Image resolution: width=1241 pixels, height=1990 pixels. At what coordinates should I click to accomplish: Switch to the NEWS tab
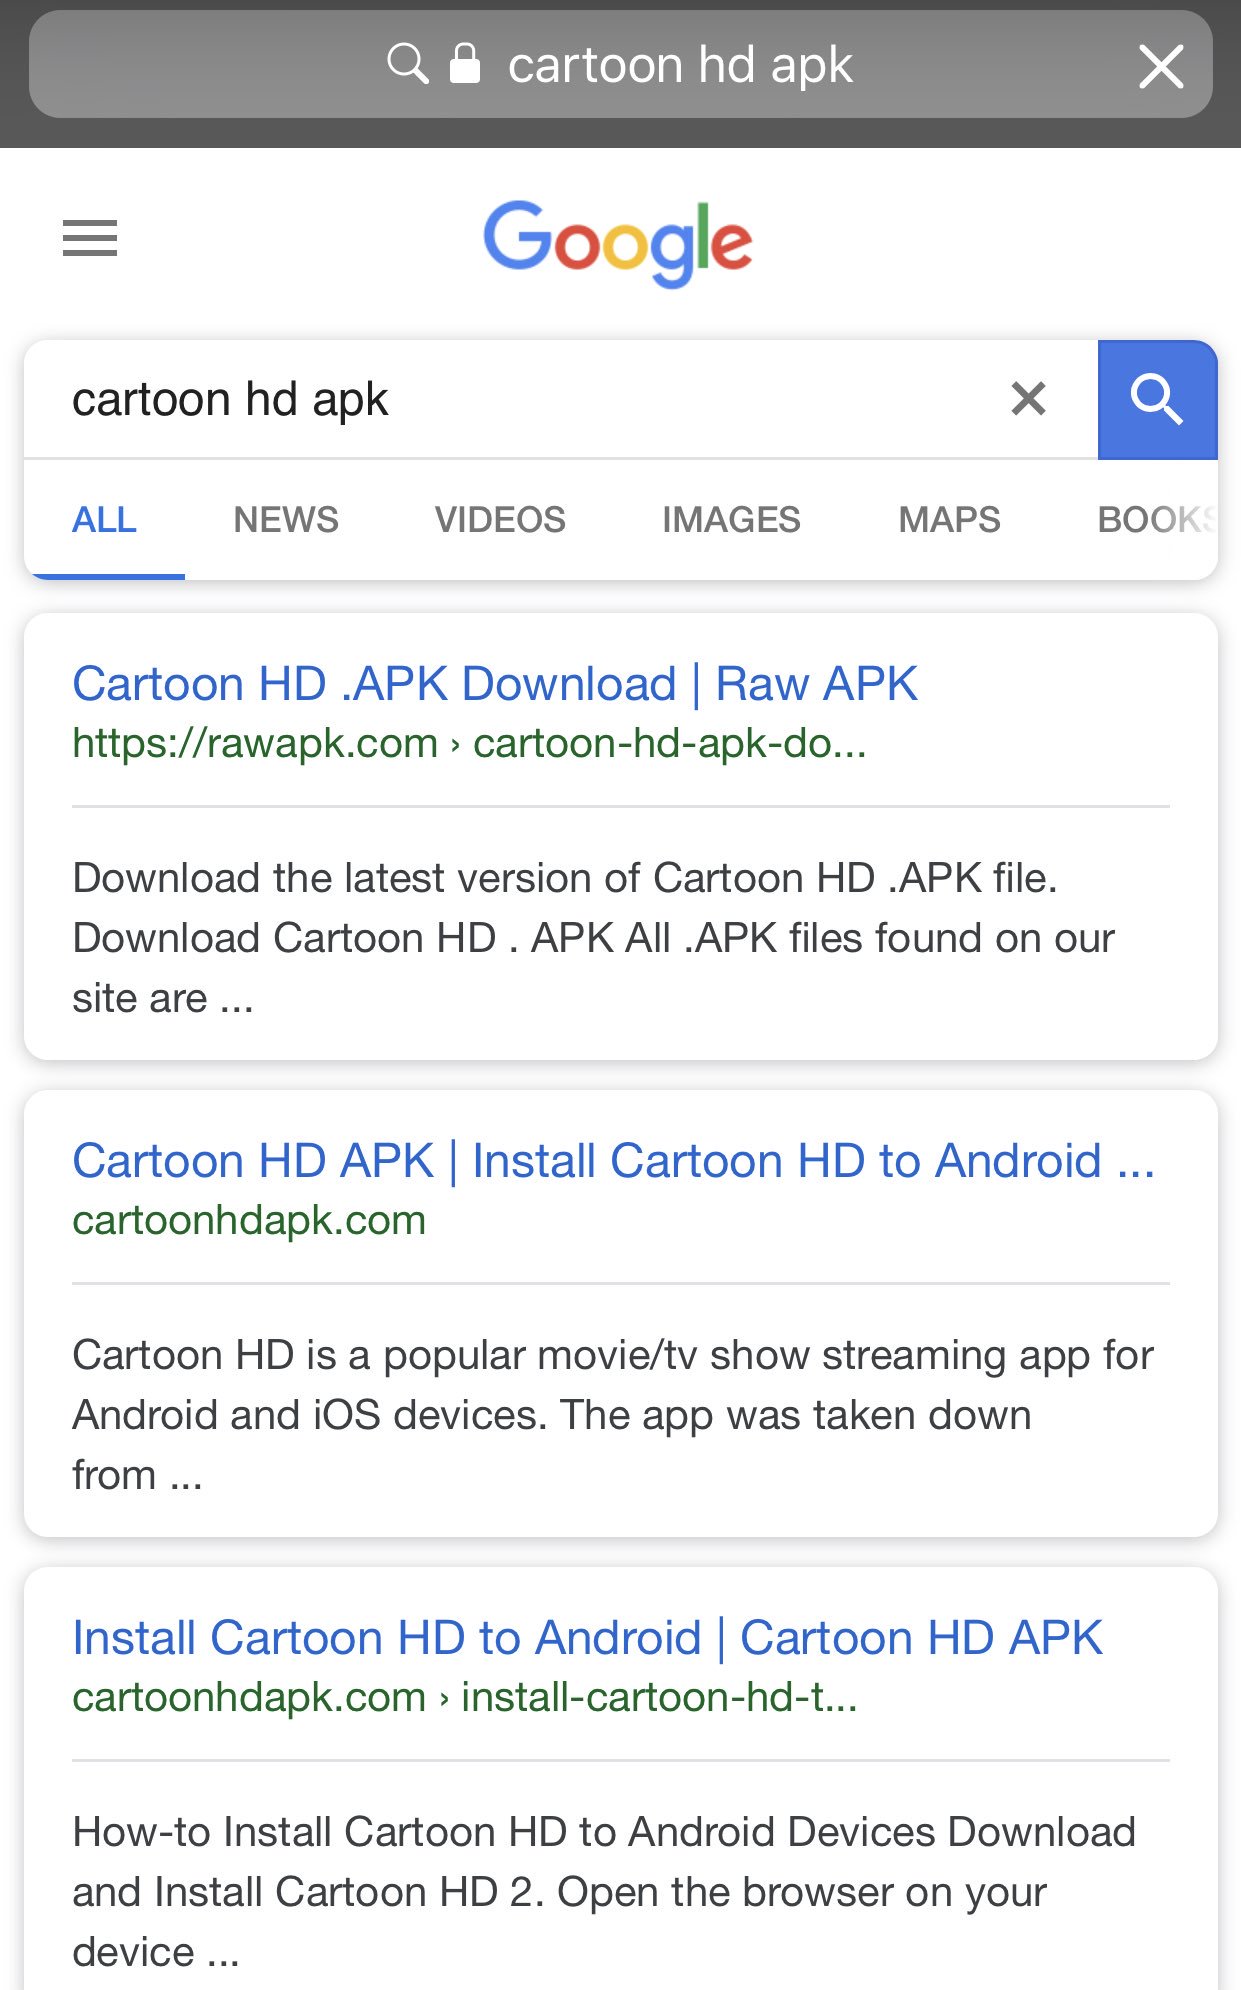pos(286,520)
